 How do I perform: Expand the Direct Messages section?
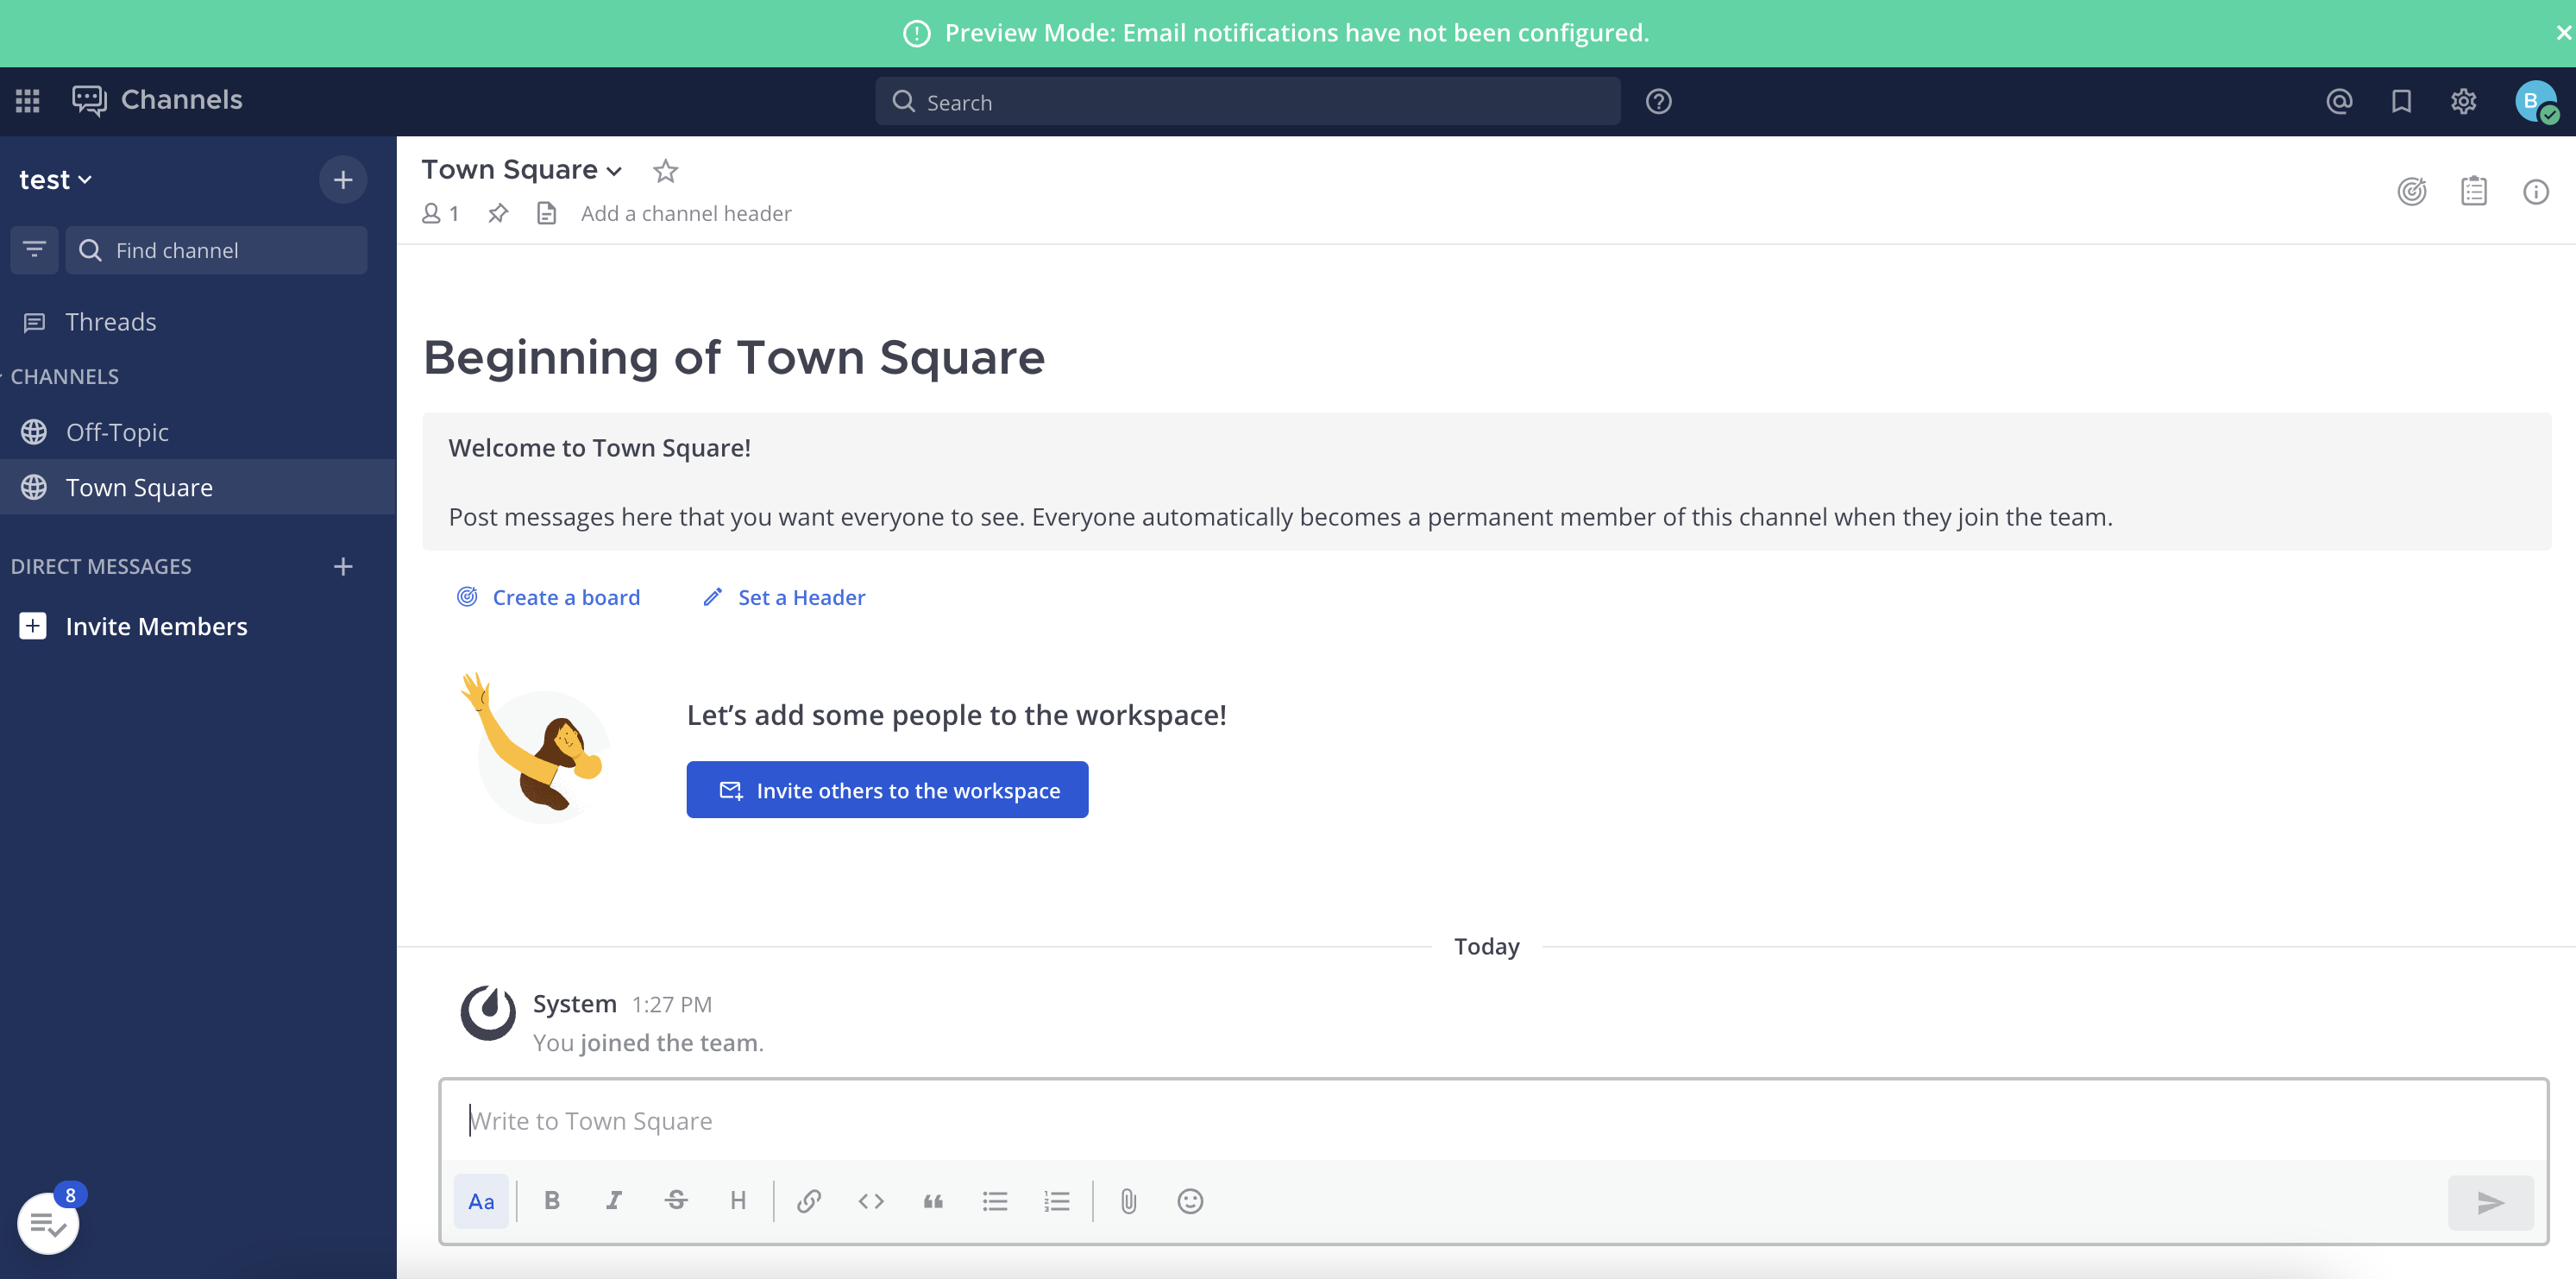(x=100, y=567)
